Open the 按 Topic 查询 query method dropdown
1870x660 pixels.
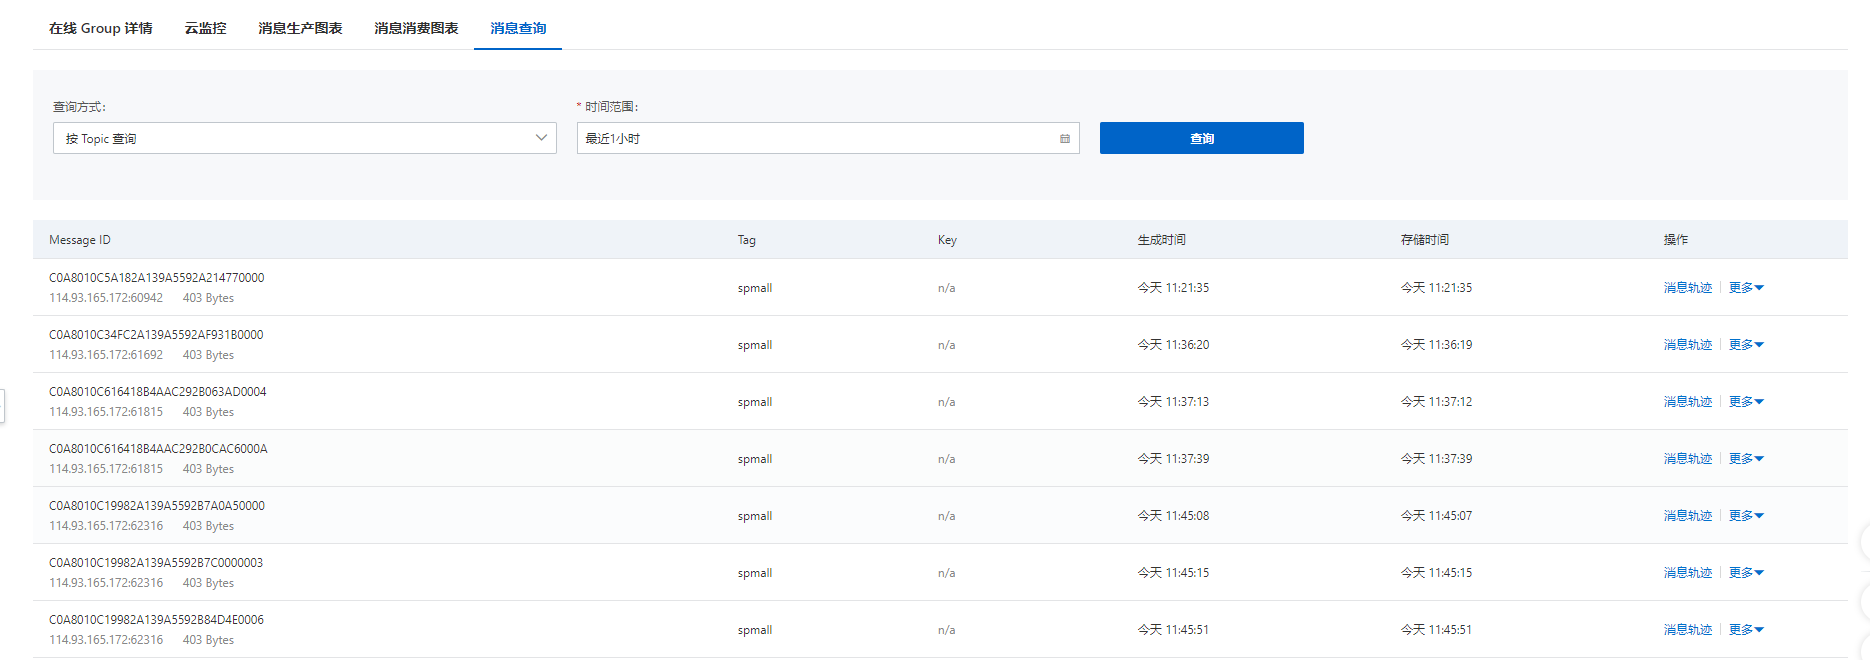304,139
